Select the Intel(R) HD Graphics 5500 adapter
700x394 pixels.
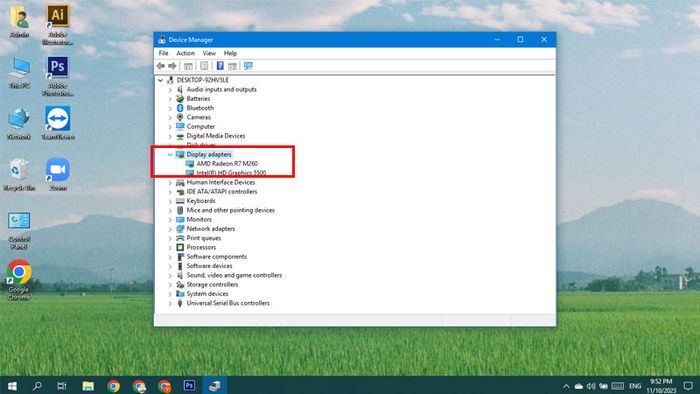[x=231, y=173]
